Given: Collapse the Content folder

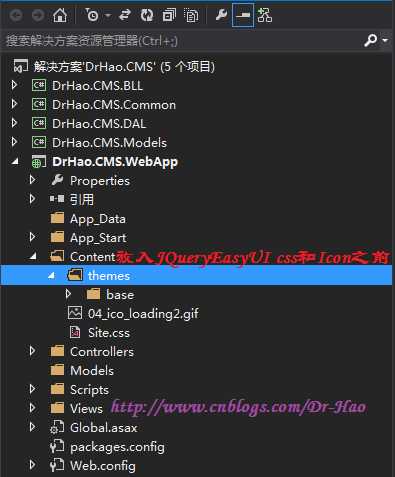Looking at the screenshot, I should 33,257.
